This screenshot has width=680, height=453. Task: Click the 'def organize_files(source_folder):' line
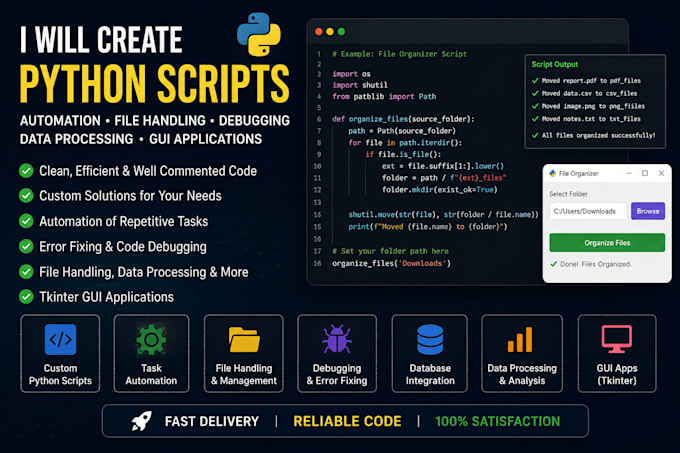403,119
